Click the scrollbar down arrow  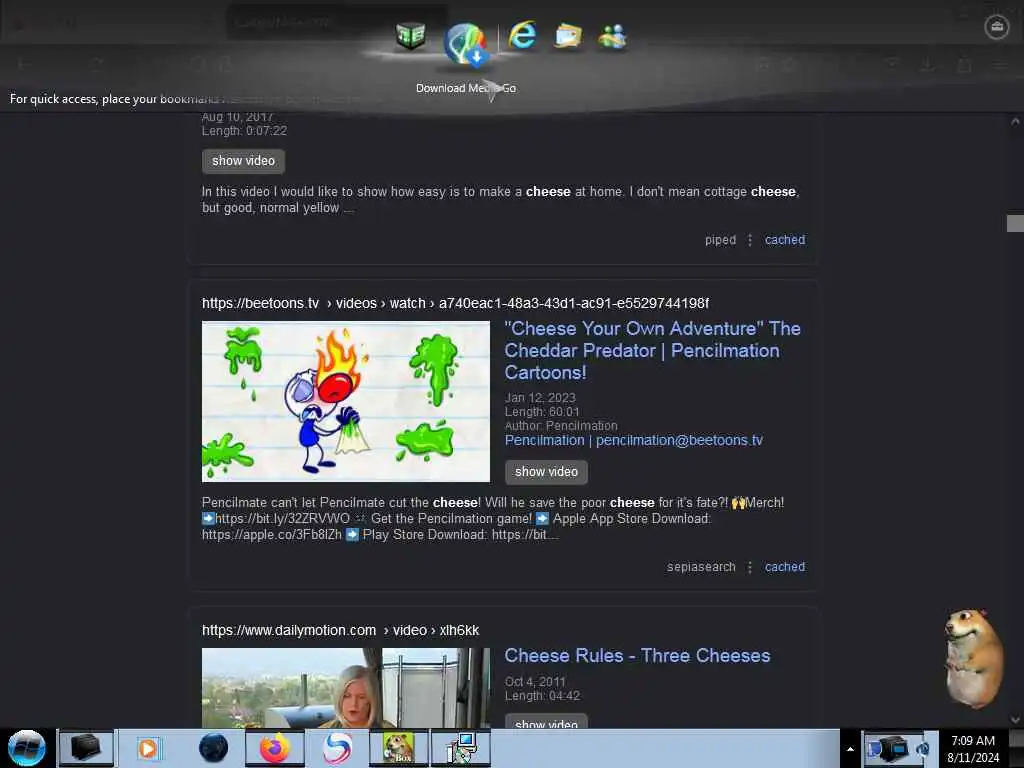coord(1015,720)
